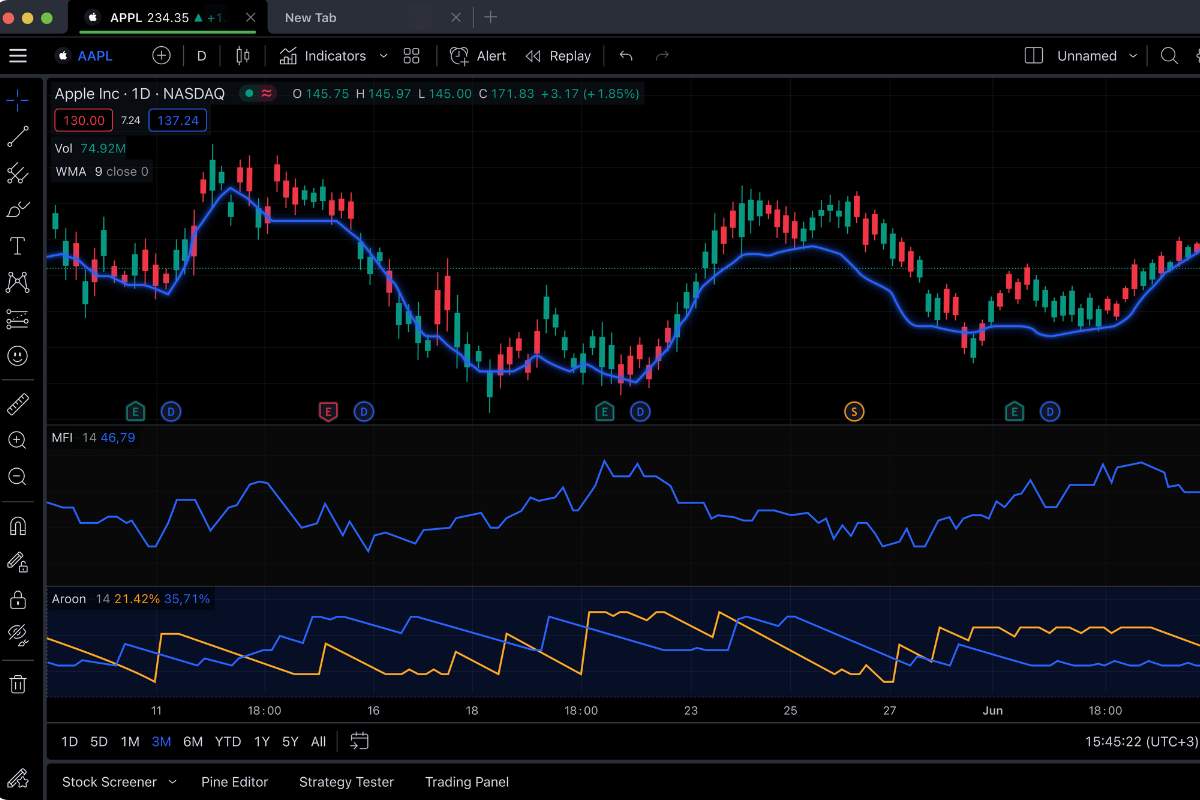
Task: Open the Strategy Tester tab
Action: point(346,782)
